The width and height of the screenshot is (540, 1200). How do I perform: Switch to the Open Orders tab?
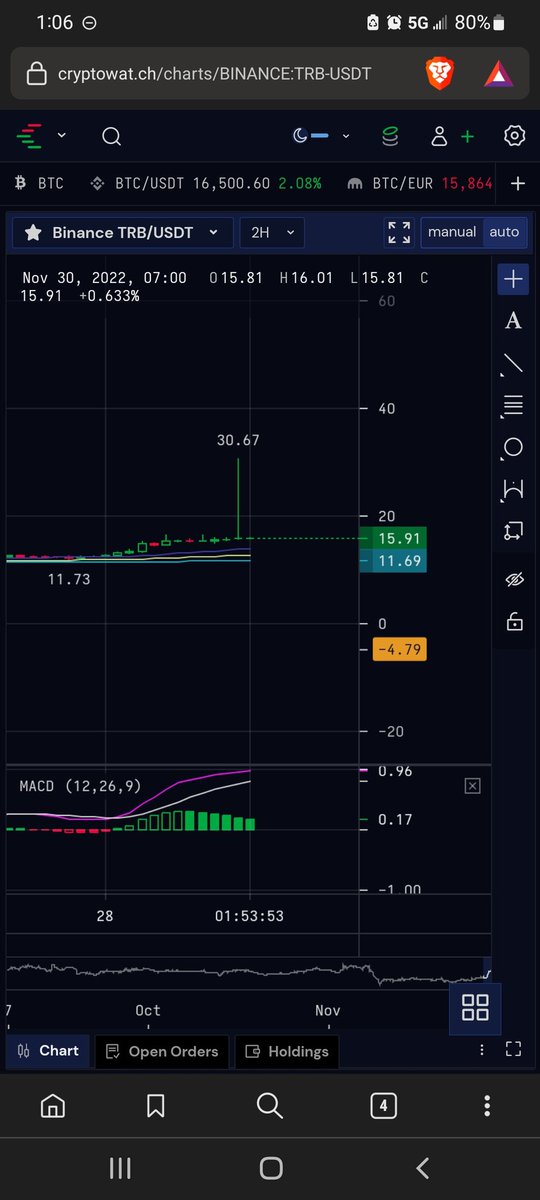pyautogui.click(x=161, y=1051)
